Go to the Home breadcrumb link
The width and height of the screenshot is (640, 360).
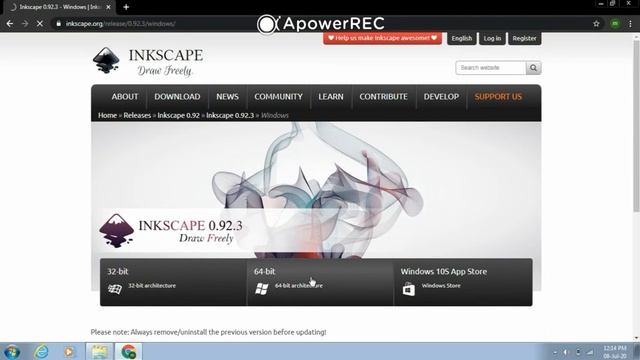coord(107,116)
